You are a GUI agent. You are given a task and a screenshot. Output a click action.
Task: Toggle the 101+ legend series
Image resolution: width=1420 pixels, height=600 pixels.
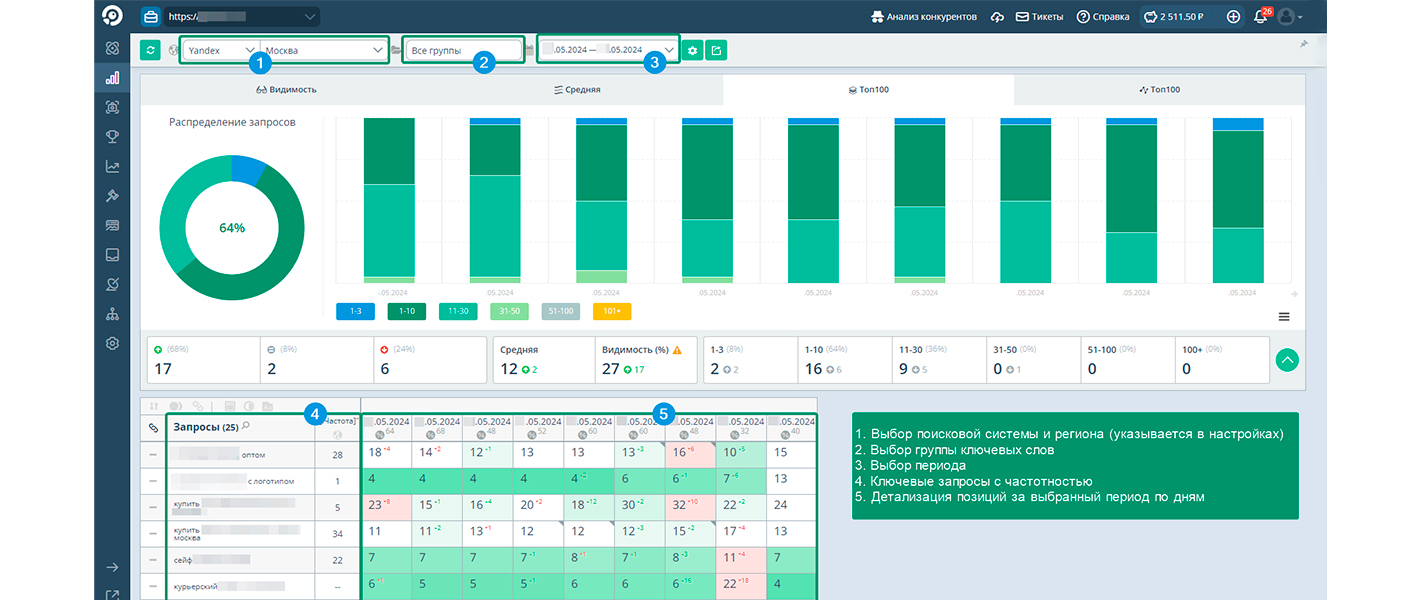click(612, 311)
